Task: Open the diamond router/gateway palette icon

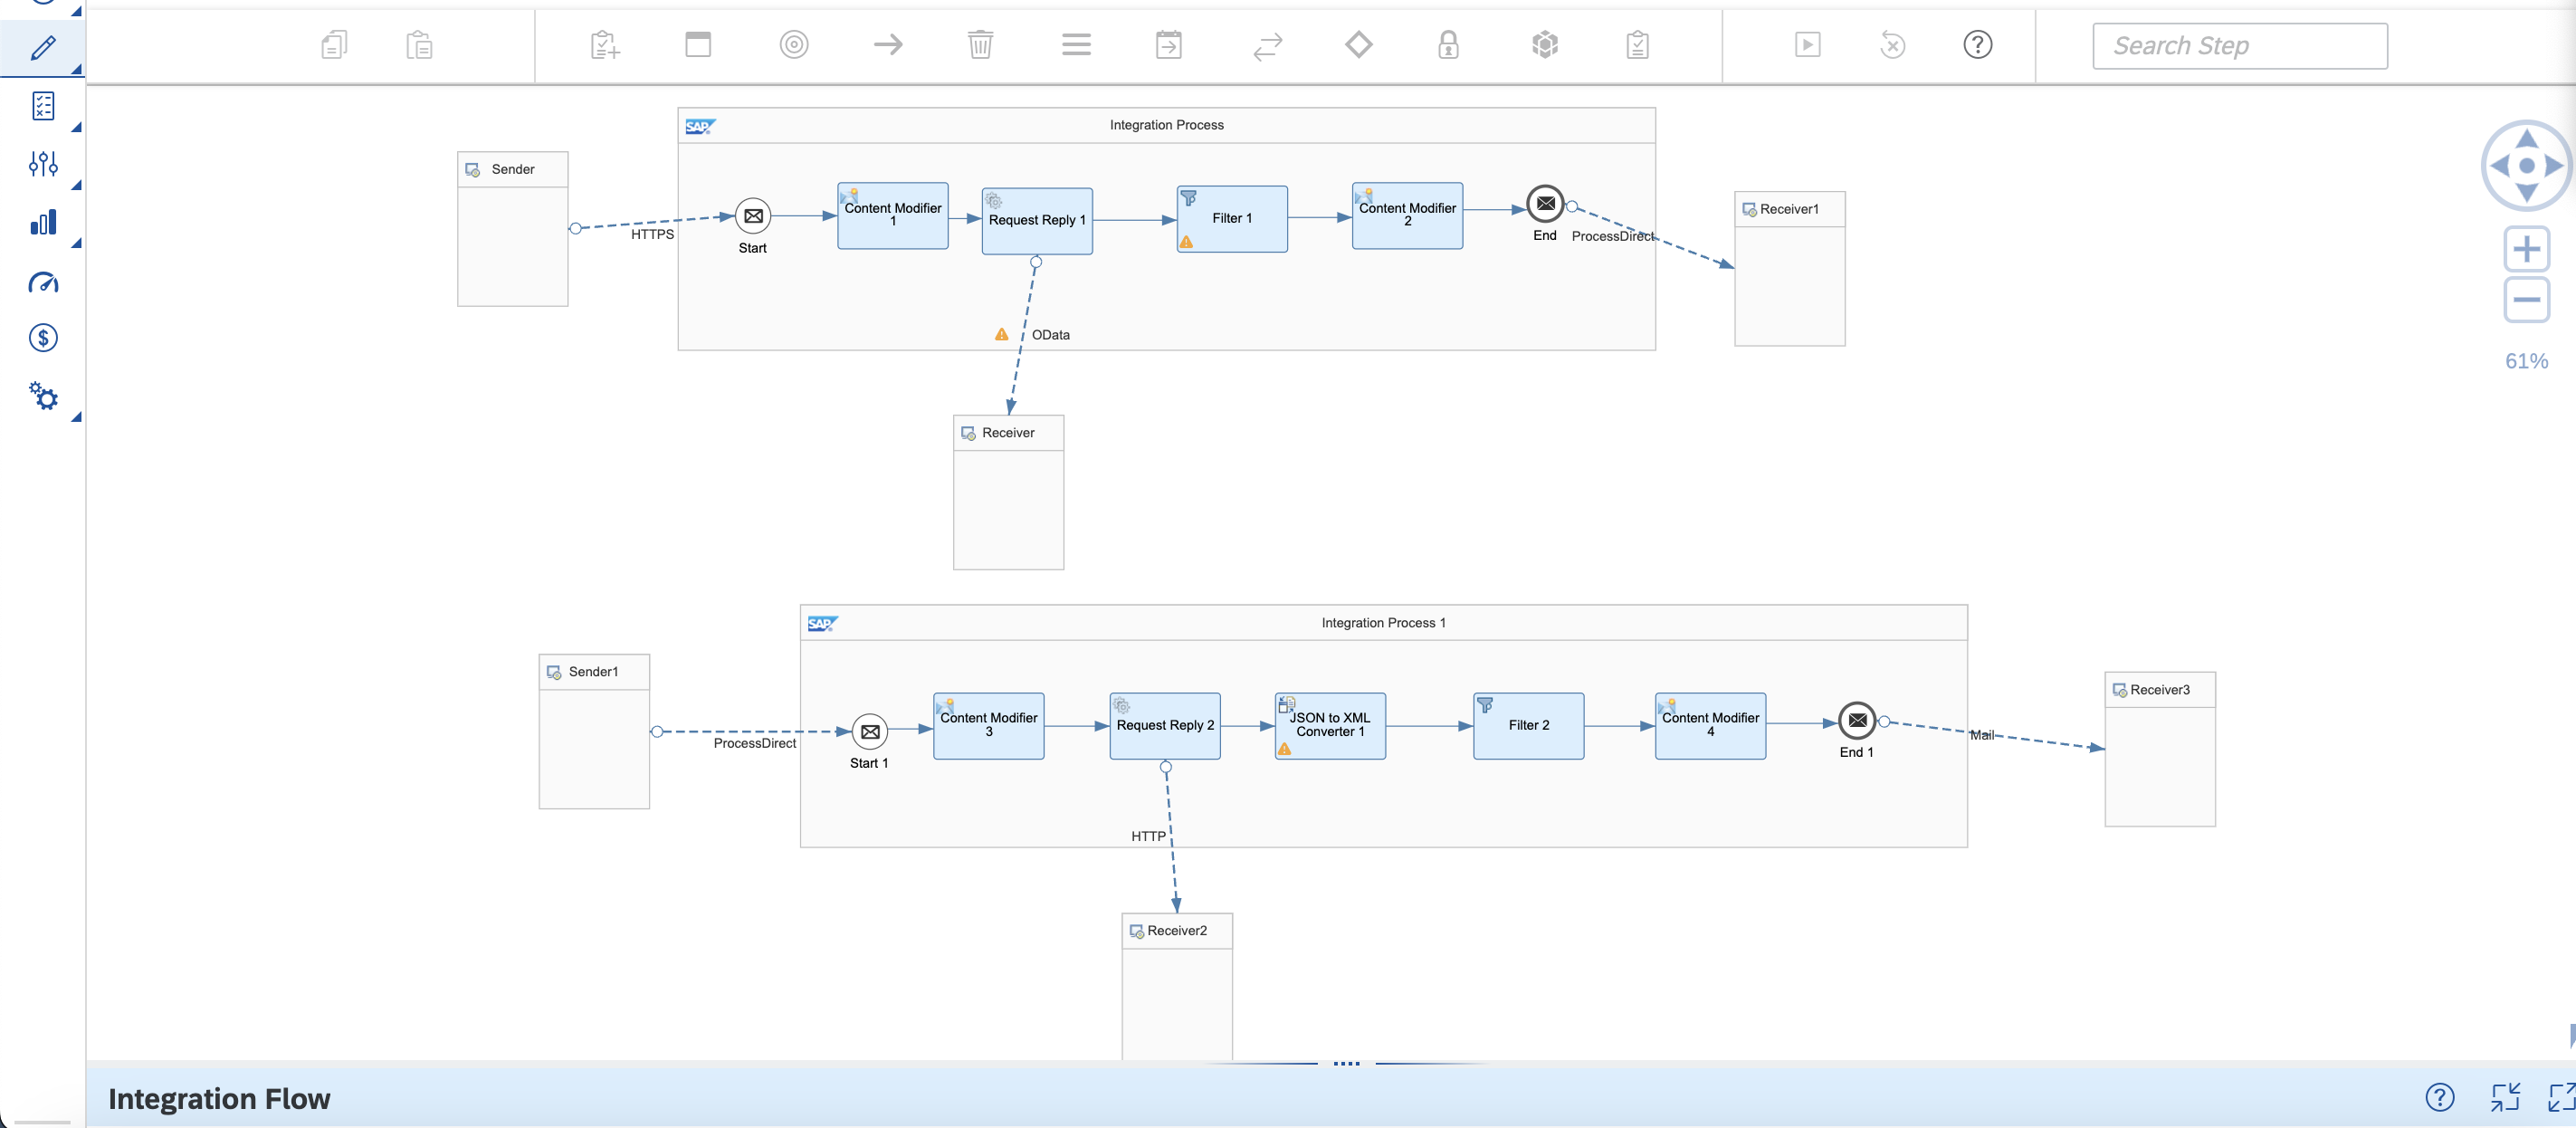Action: 1358,45
